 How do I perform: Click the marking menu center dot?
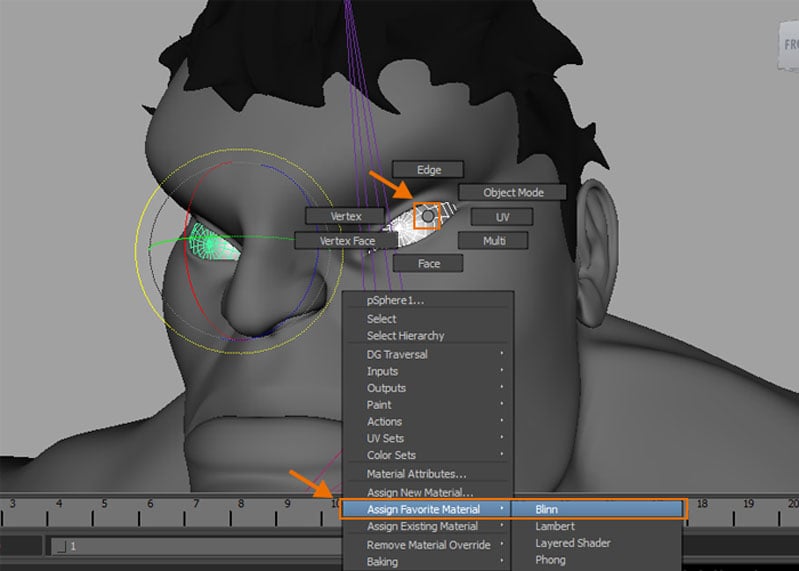tap(428, 216)
